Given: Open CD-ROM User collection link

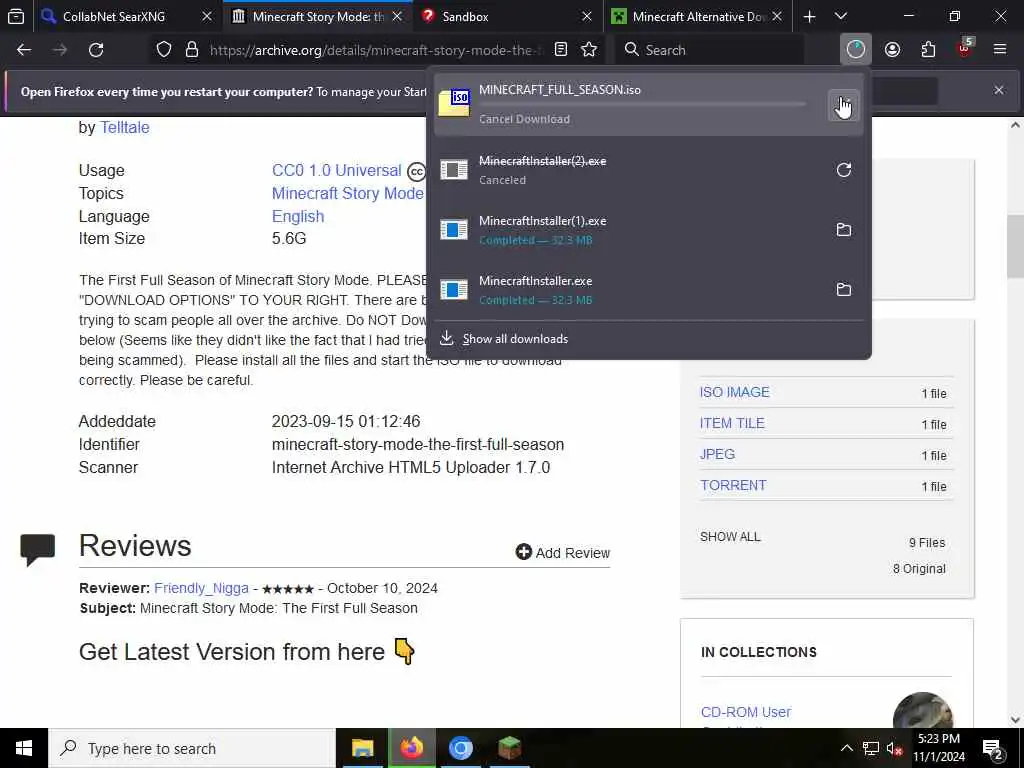Looking at the screenshot, I should click(746, 712).
